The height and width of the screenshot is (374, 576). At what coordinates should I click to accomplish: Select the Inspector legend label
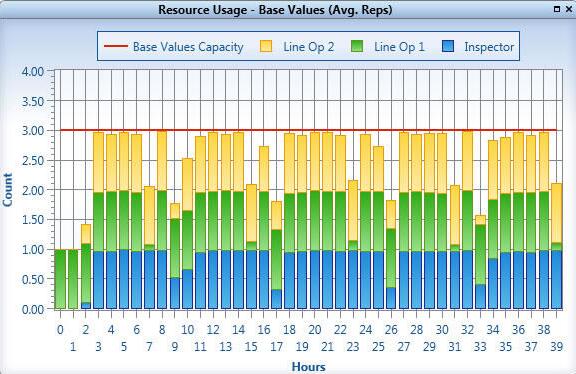click(489, 47)
